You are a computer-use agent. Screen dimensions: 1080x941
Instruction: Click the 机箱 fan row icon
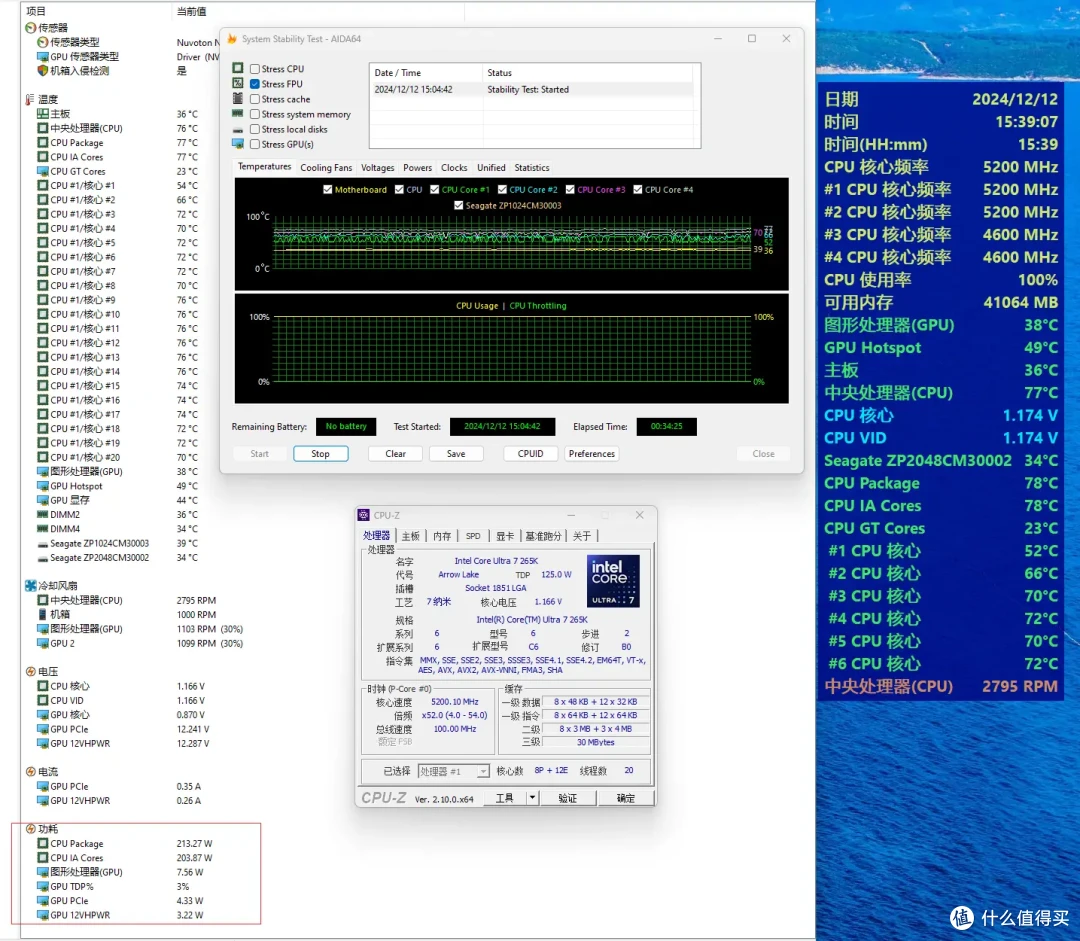(43, 614)
